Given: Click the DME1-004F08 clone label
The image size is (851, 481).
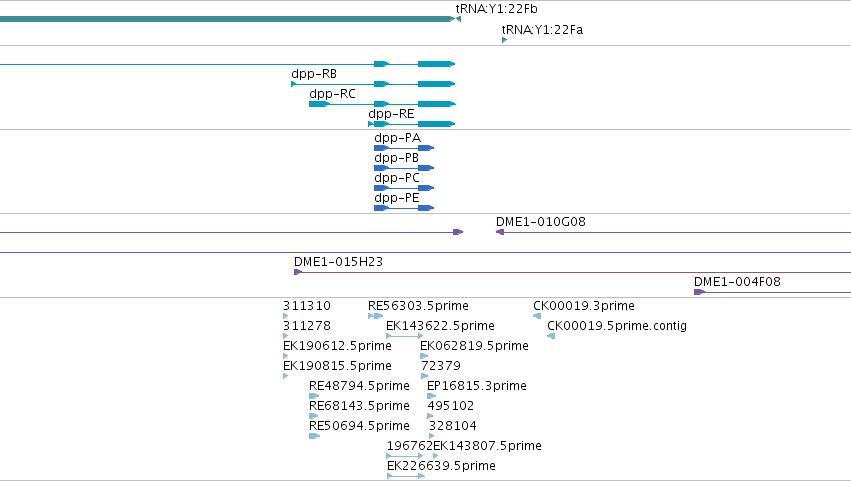Looking at the screenshot, I should [x=737, y=282].
